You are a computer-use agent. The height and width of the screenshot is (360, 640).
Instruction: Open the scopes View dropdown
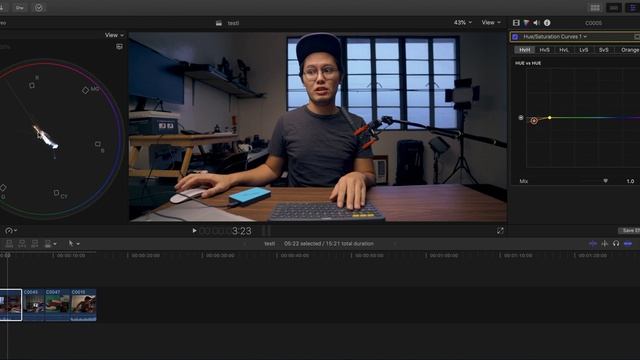pos(114,35)
